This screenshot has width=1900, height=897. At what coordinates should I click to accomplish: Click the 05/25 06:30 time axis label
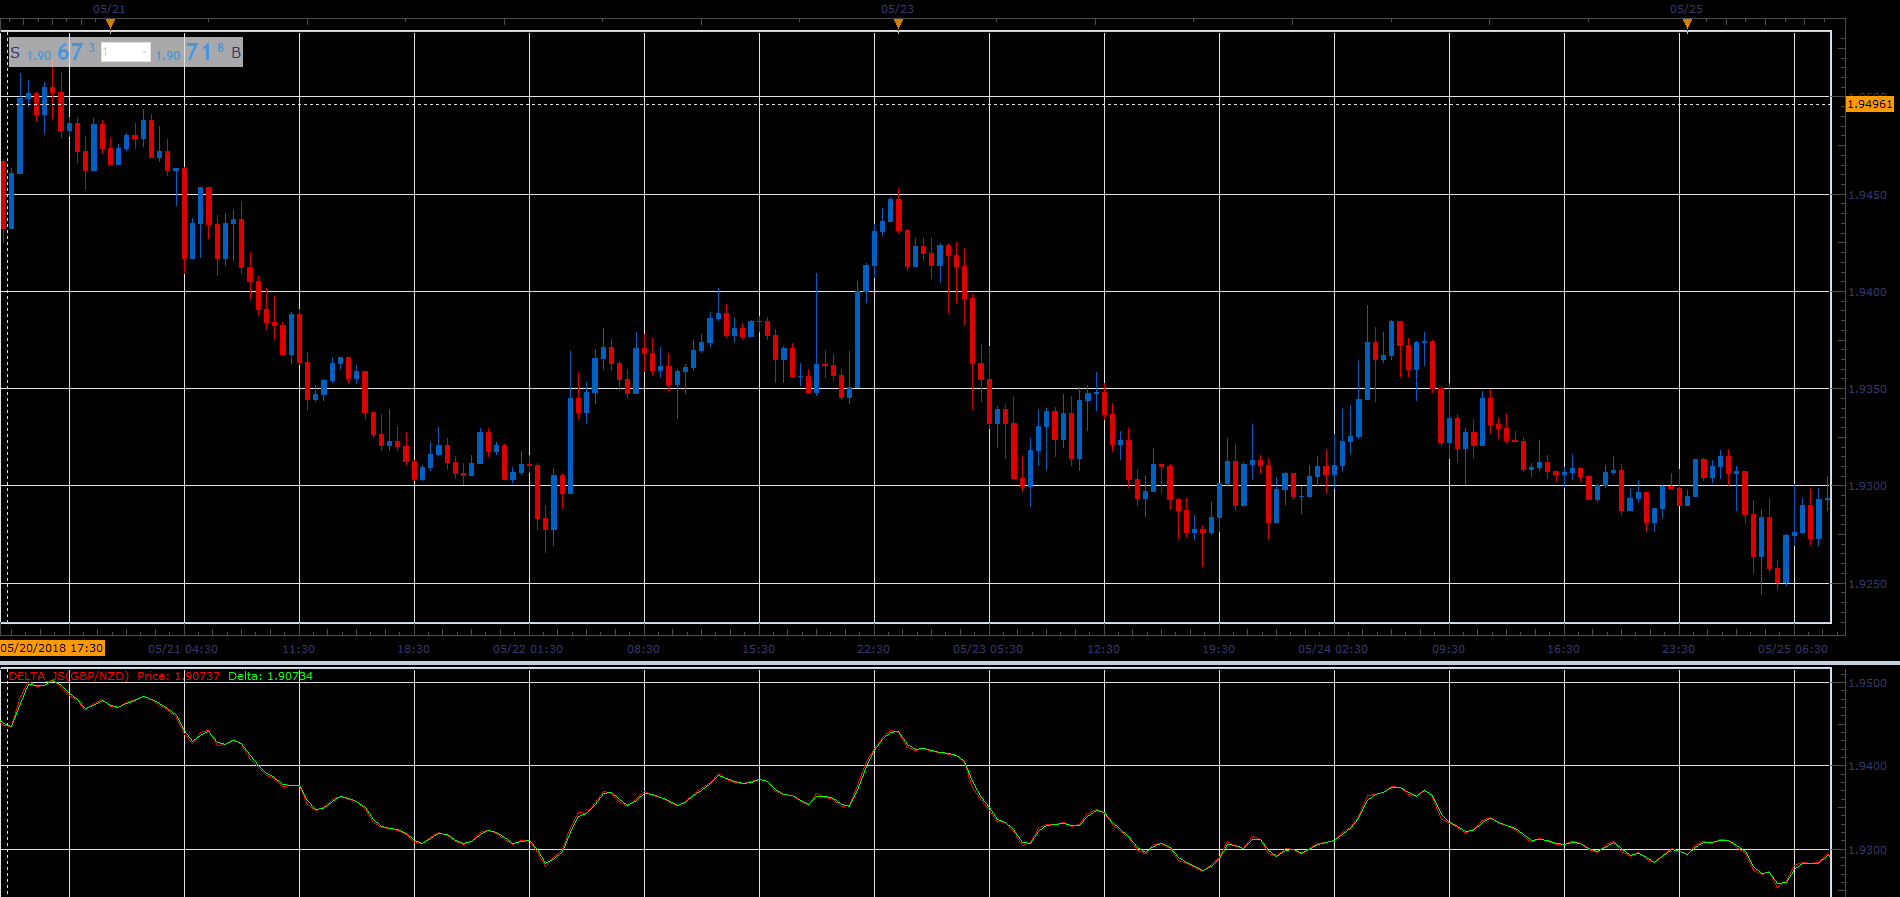1793,649
